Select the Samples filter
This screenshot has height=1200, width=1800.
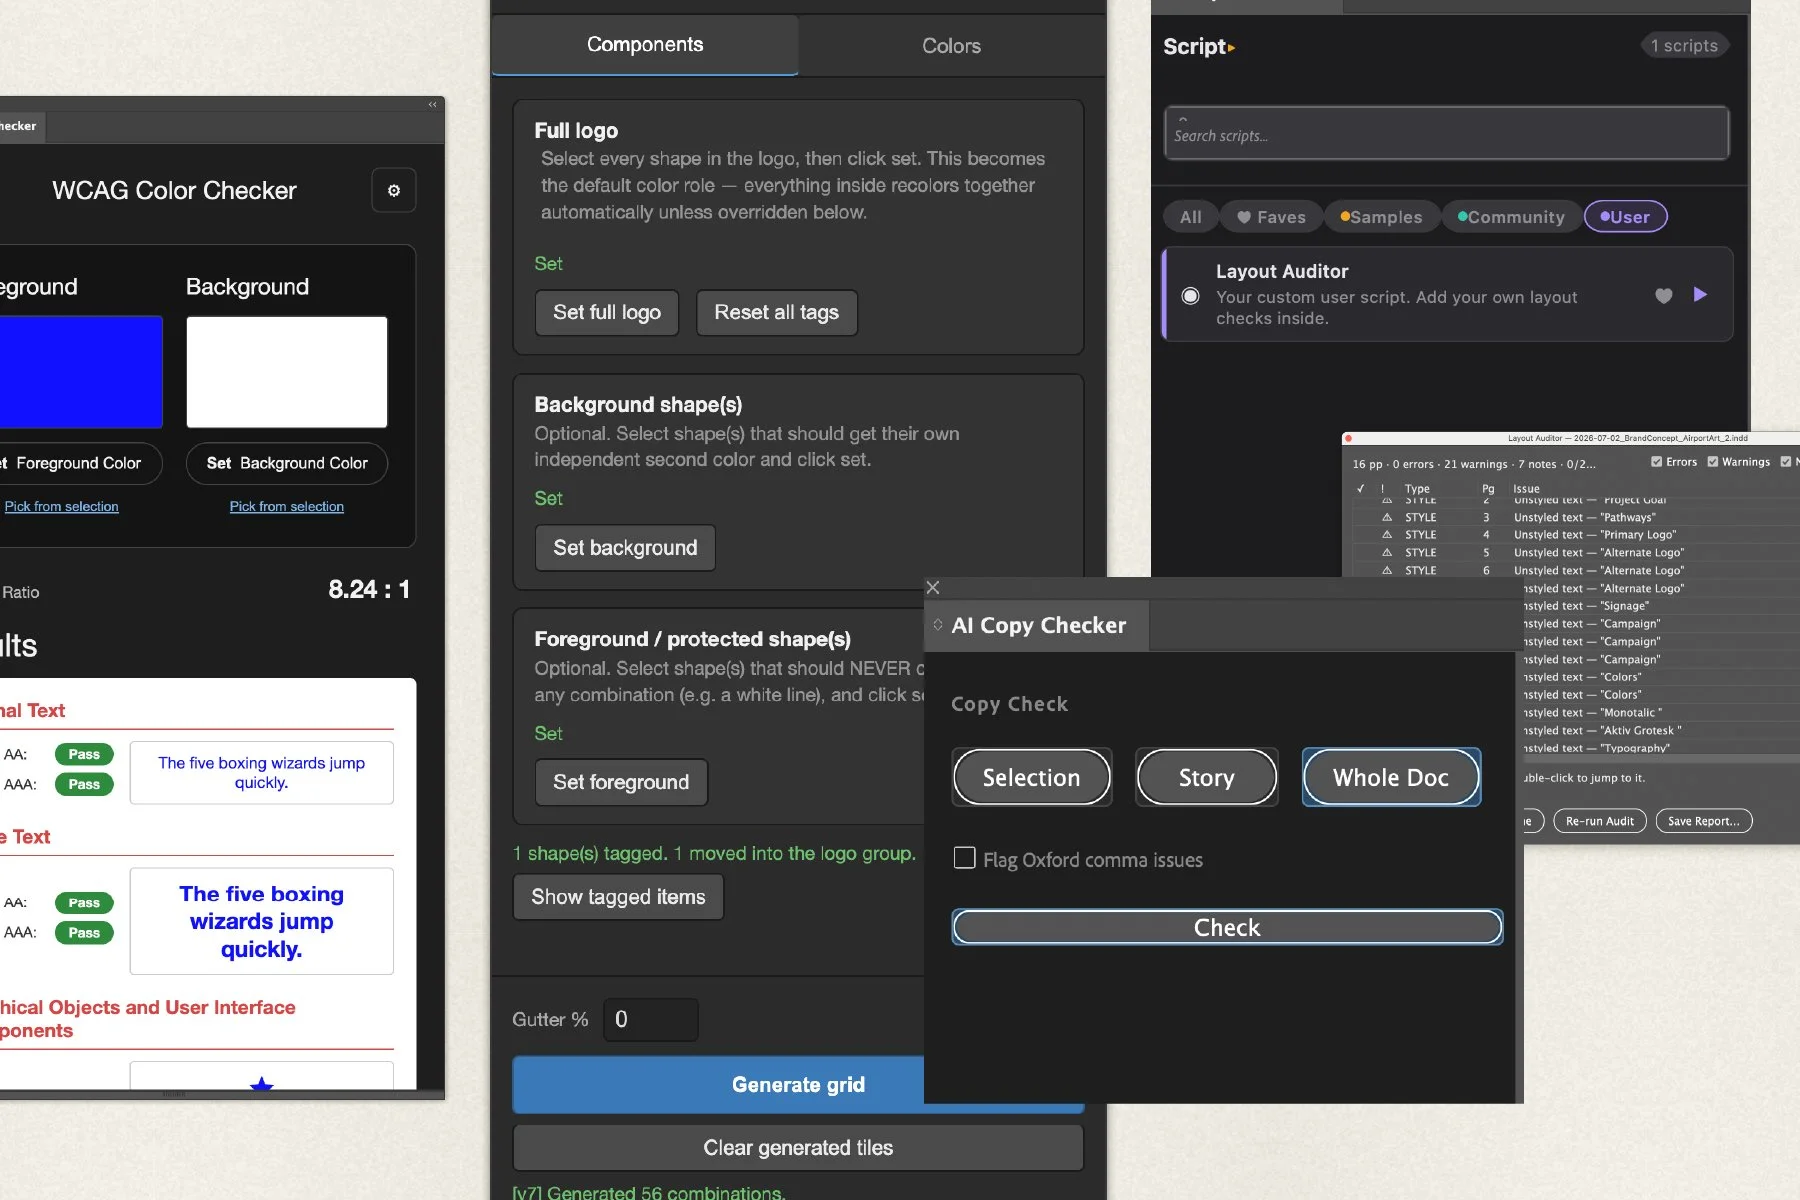click(1381, 217)
